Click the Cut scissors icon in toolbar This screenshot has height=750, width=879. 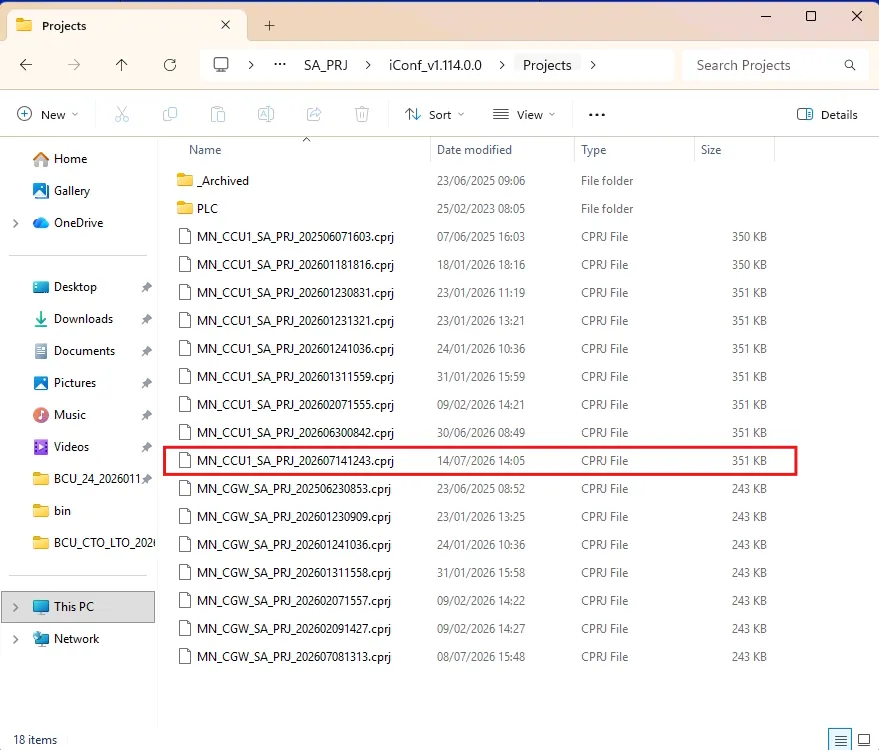click(x=122, y=114)
